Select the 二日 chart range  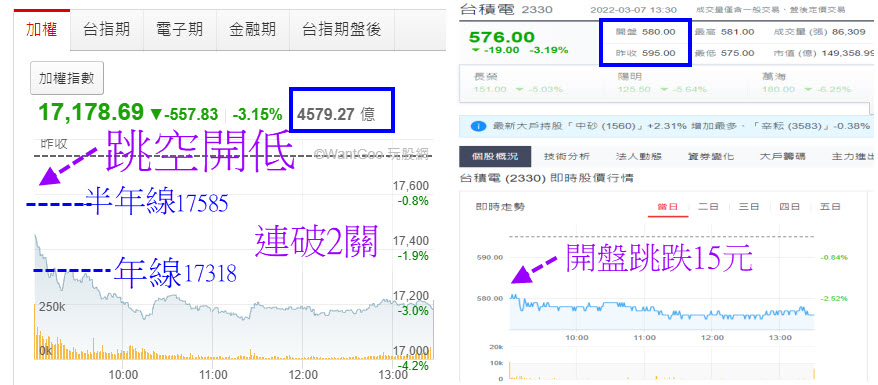tap(708, 207)
